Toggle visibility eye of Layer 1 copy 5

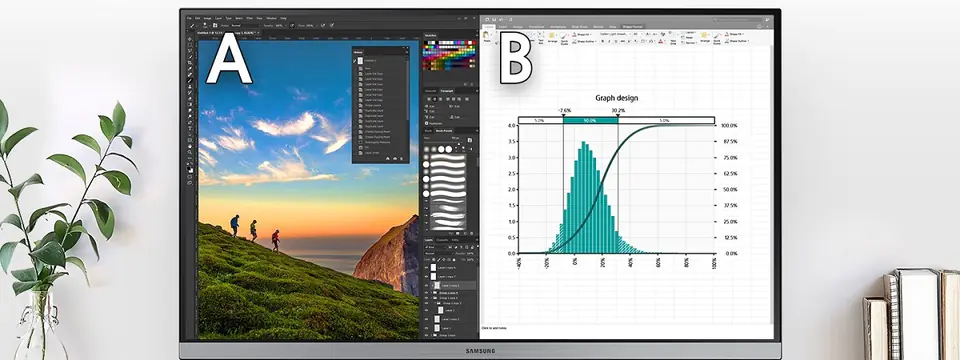(426, 285)
